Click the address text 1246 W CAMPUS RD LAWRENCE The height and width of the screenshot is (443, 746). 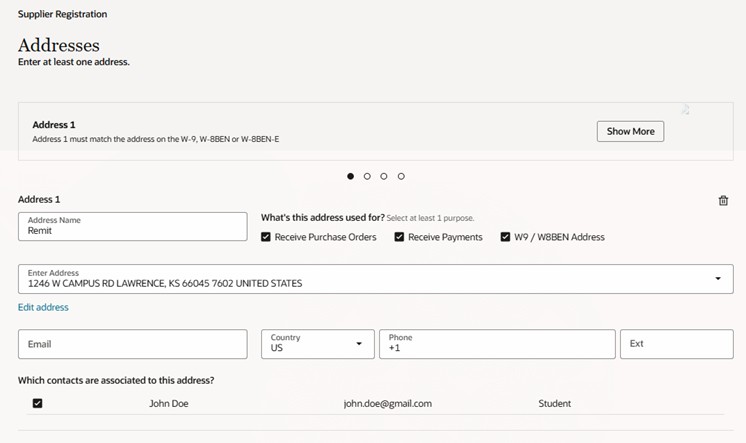[96, 284]
